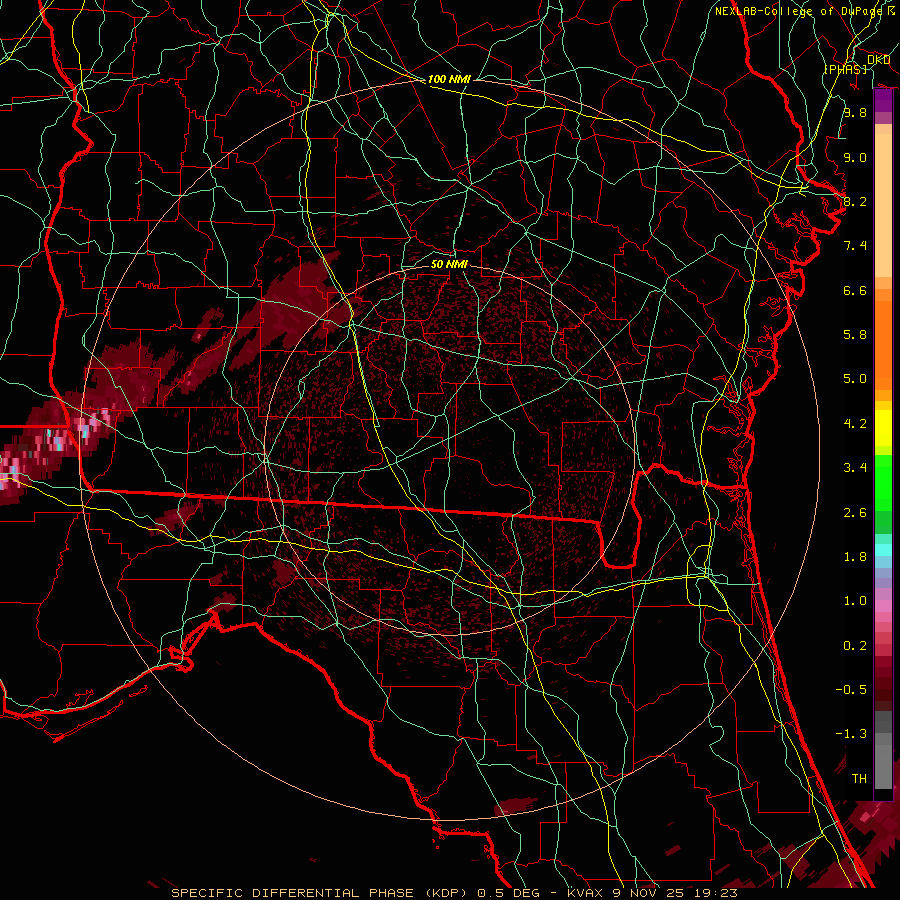Click the 1.0 scale value
The image size is (900, 900).
click(x=855, y=601)
